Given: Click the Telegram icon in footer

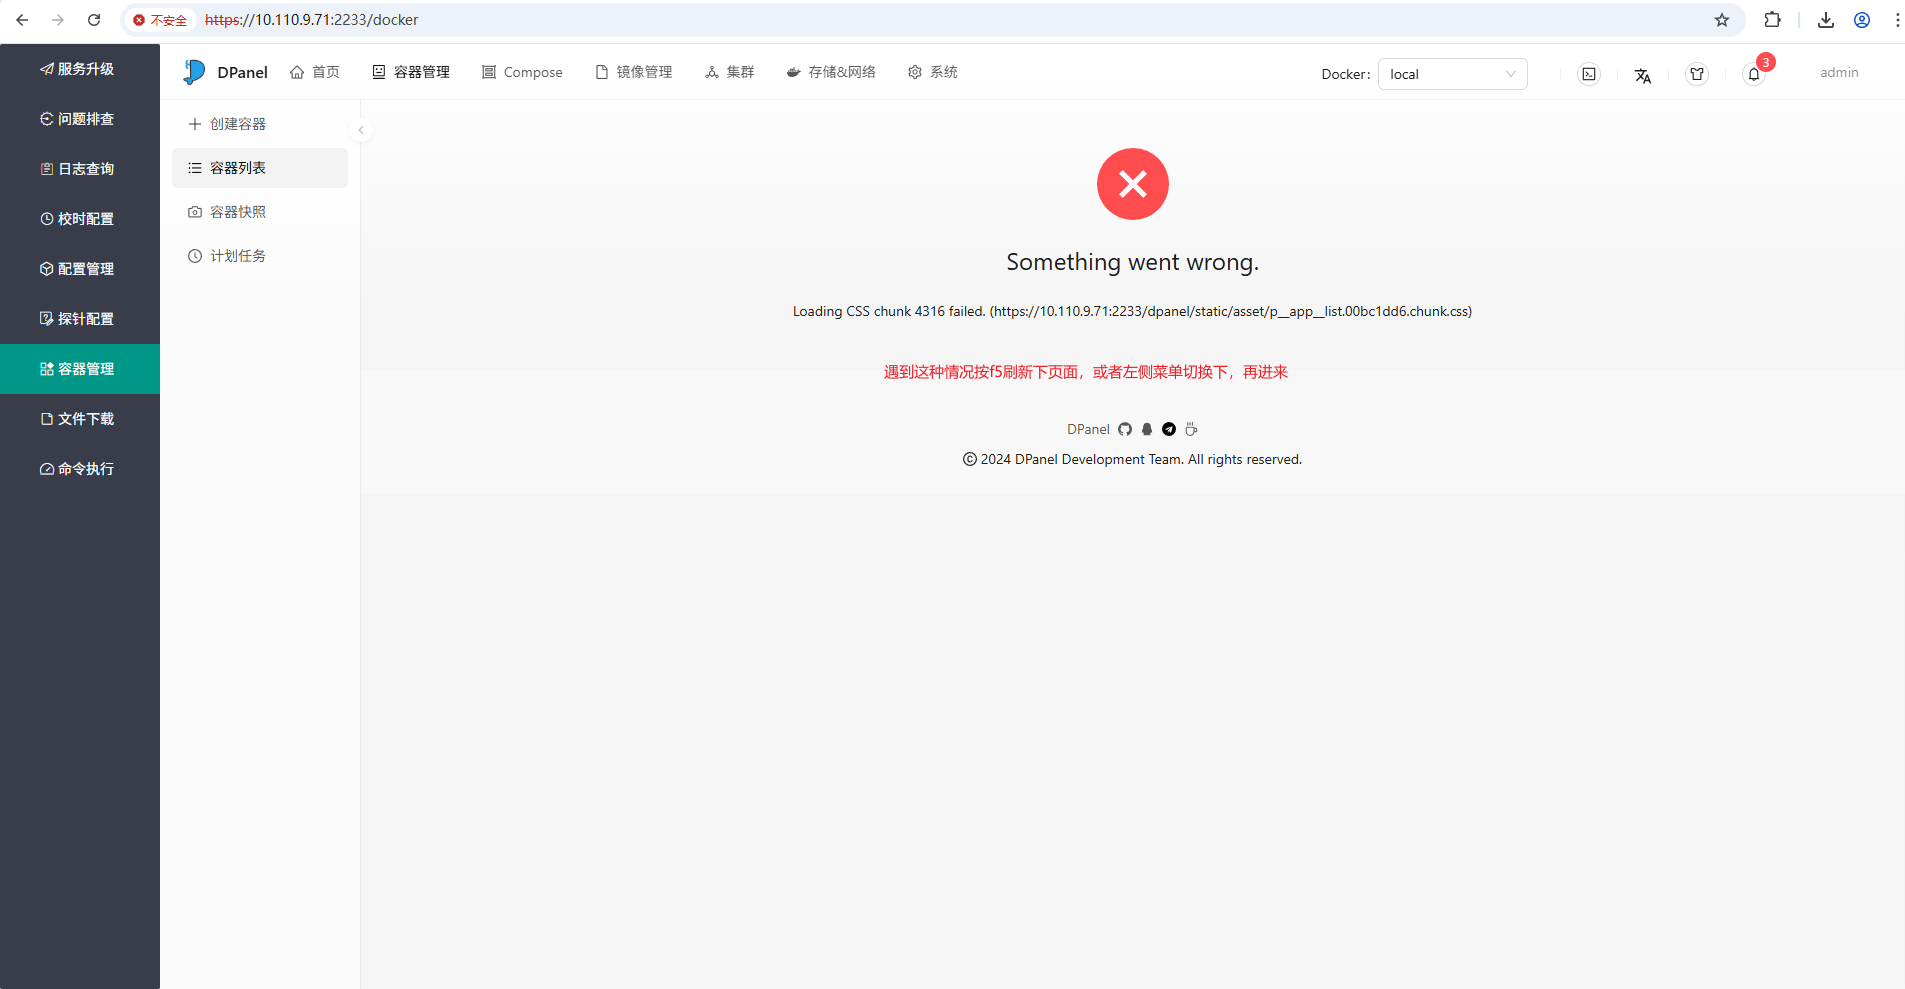Looking at the screenshot, I should coord(1169,429).
